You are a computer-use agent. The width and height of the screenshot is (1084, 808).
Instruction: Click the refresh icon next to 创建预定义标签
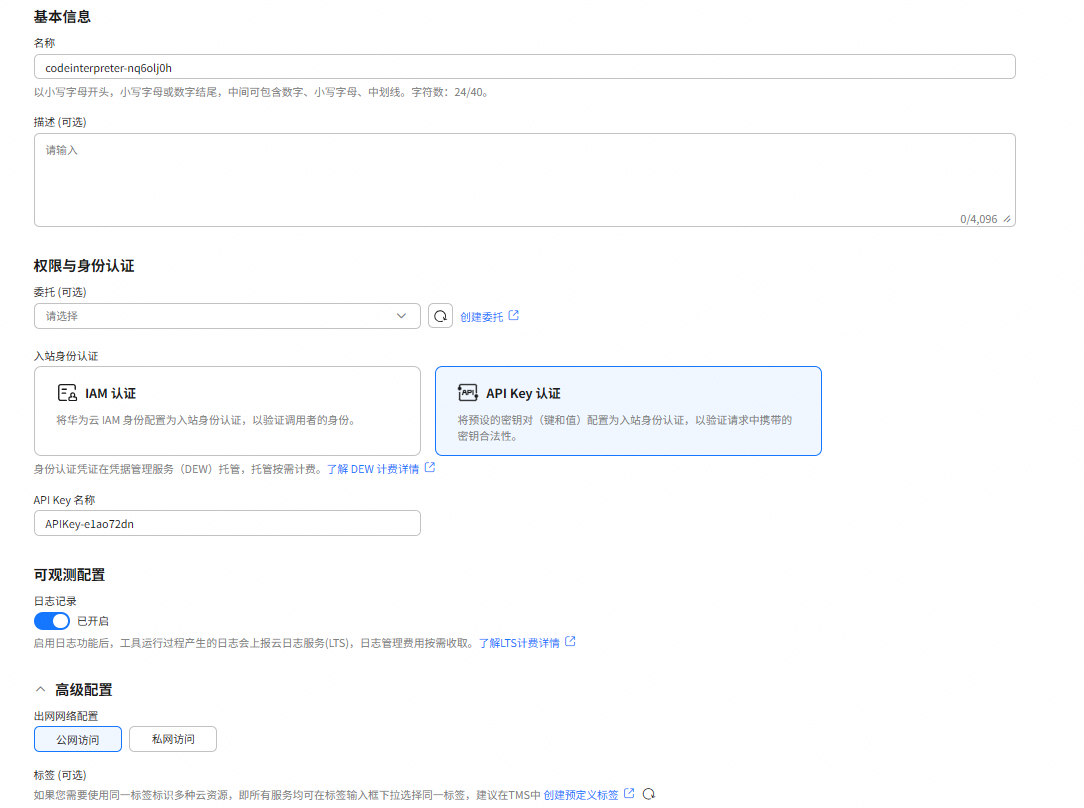tap(648, 794)
